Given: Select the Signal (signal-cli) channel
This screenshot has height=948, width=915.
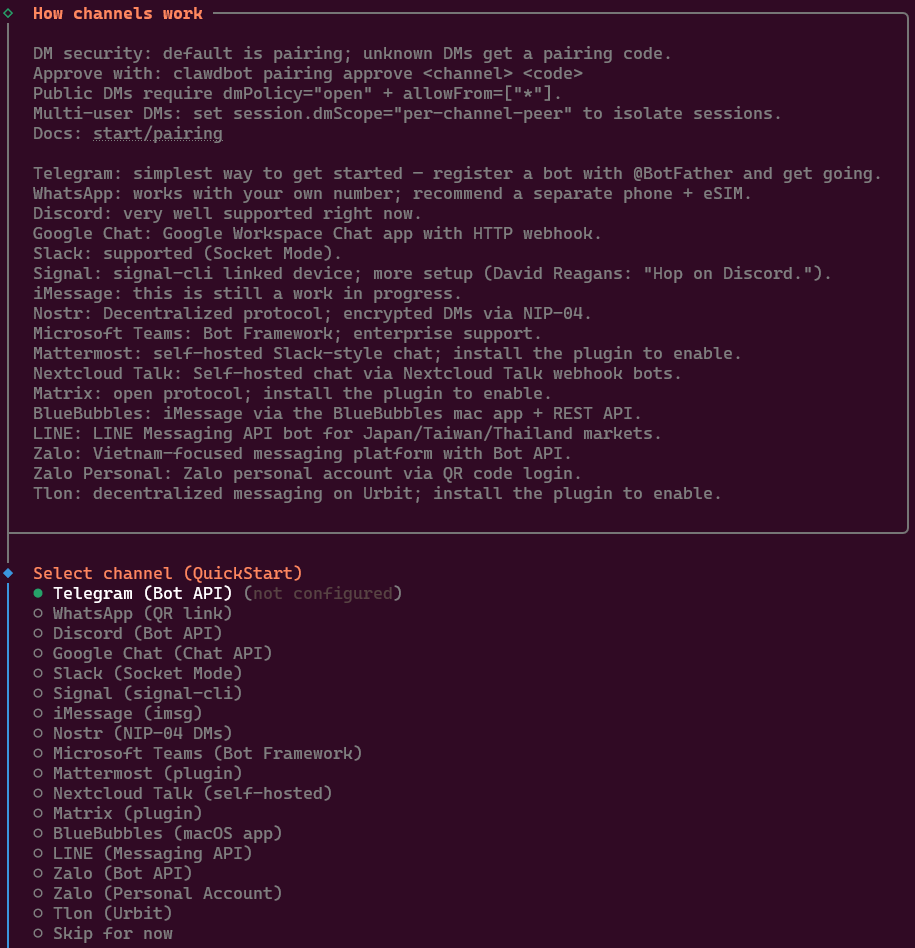Looking at the screenshot, I should [147, 693].
